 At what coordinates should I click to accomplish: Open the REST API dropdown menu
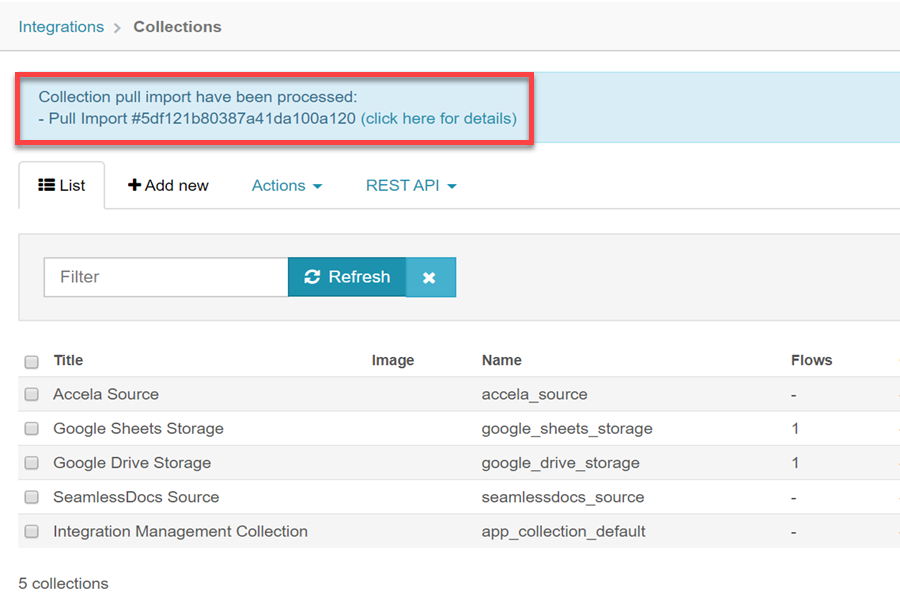[411, 185]
